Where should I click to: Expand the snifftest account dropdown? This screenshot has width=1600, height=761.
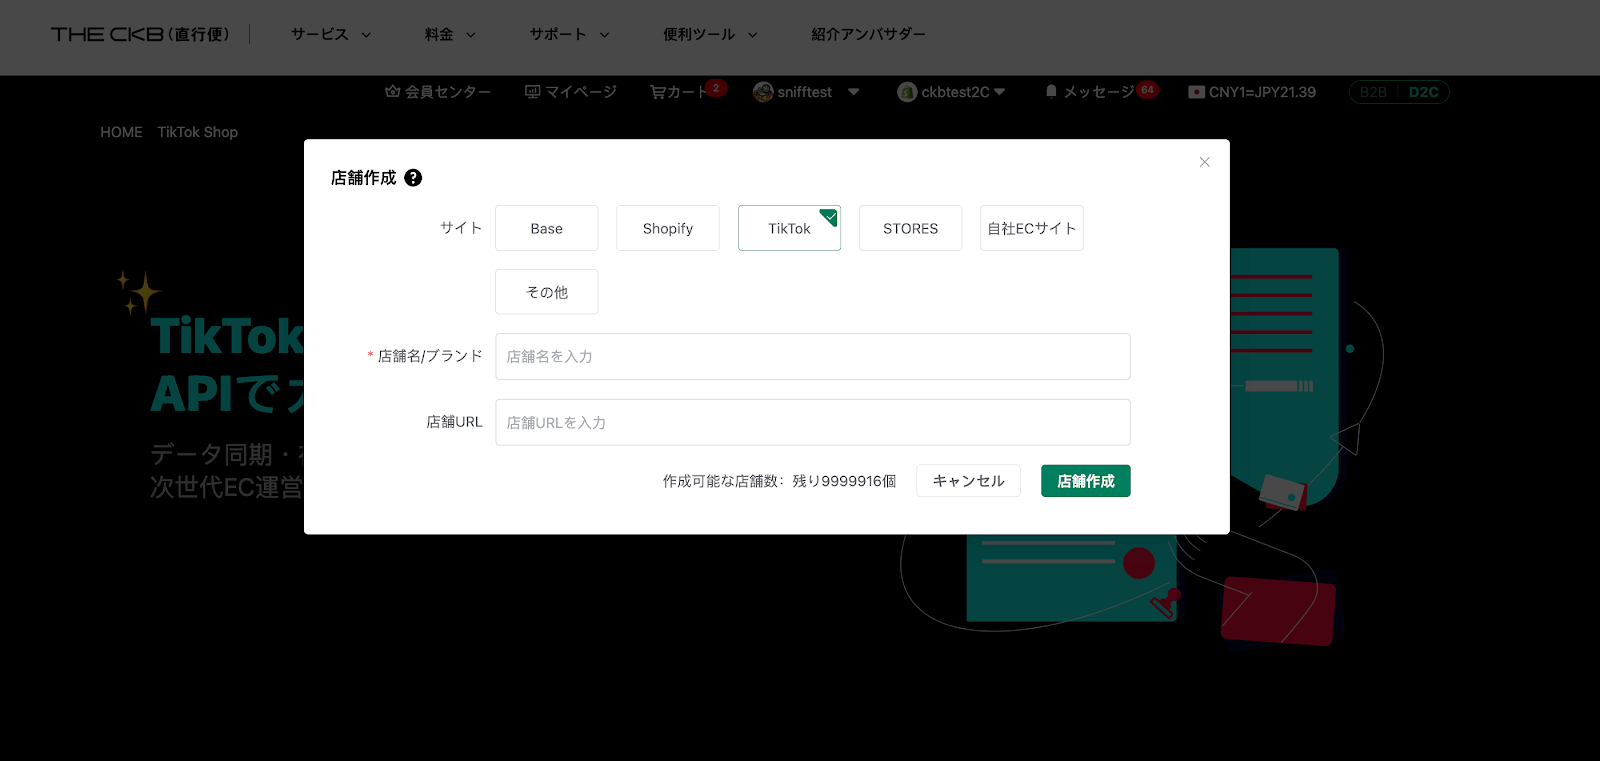853,92
